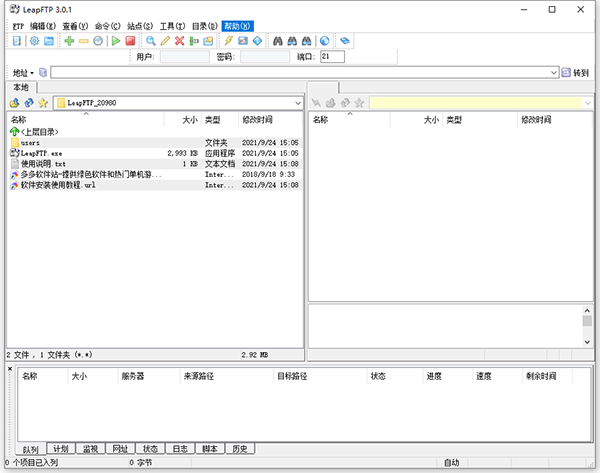The image size is (600, 473).
Task: Click the first binoculars find icon
Action: coord(278,41)
